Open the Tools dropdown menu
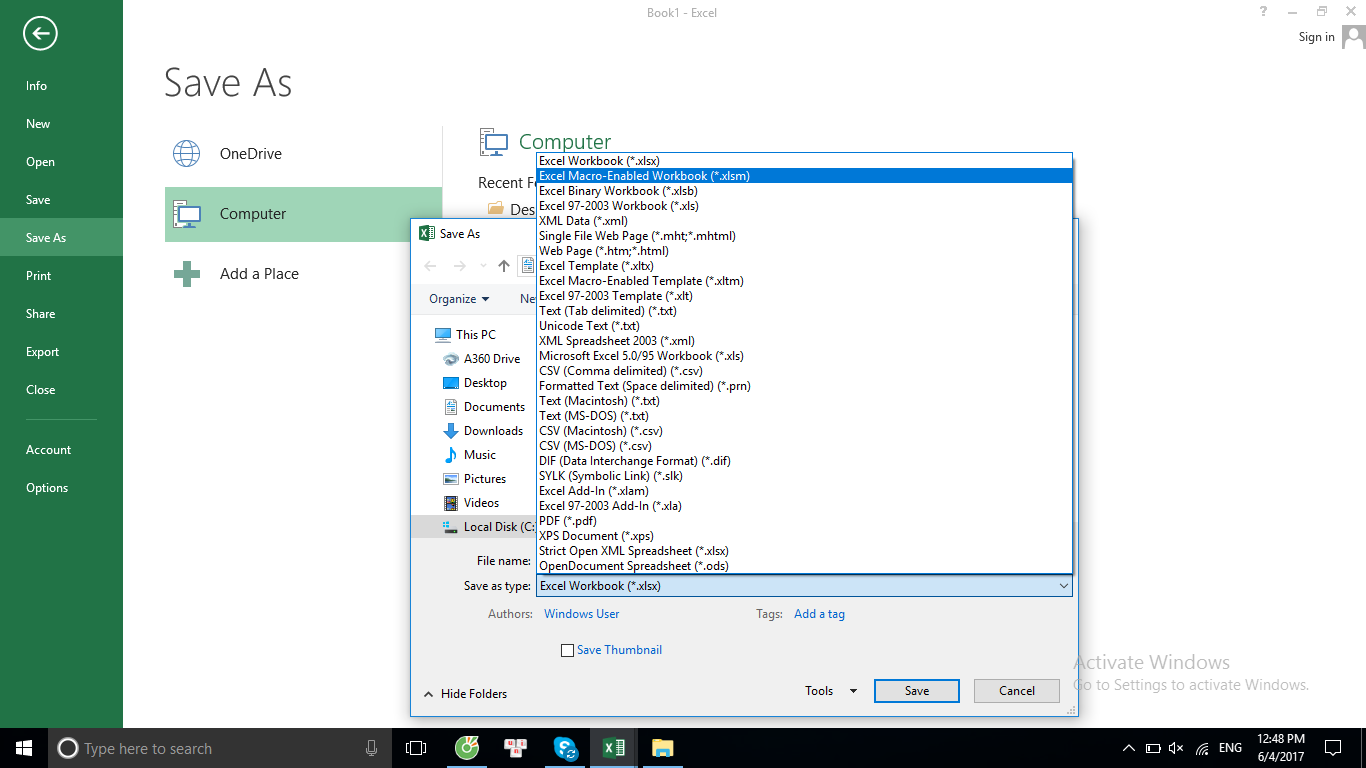Image resolution: width=1366 pixels, height=768 pixels. coord(831,691)
